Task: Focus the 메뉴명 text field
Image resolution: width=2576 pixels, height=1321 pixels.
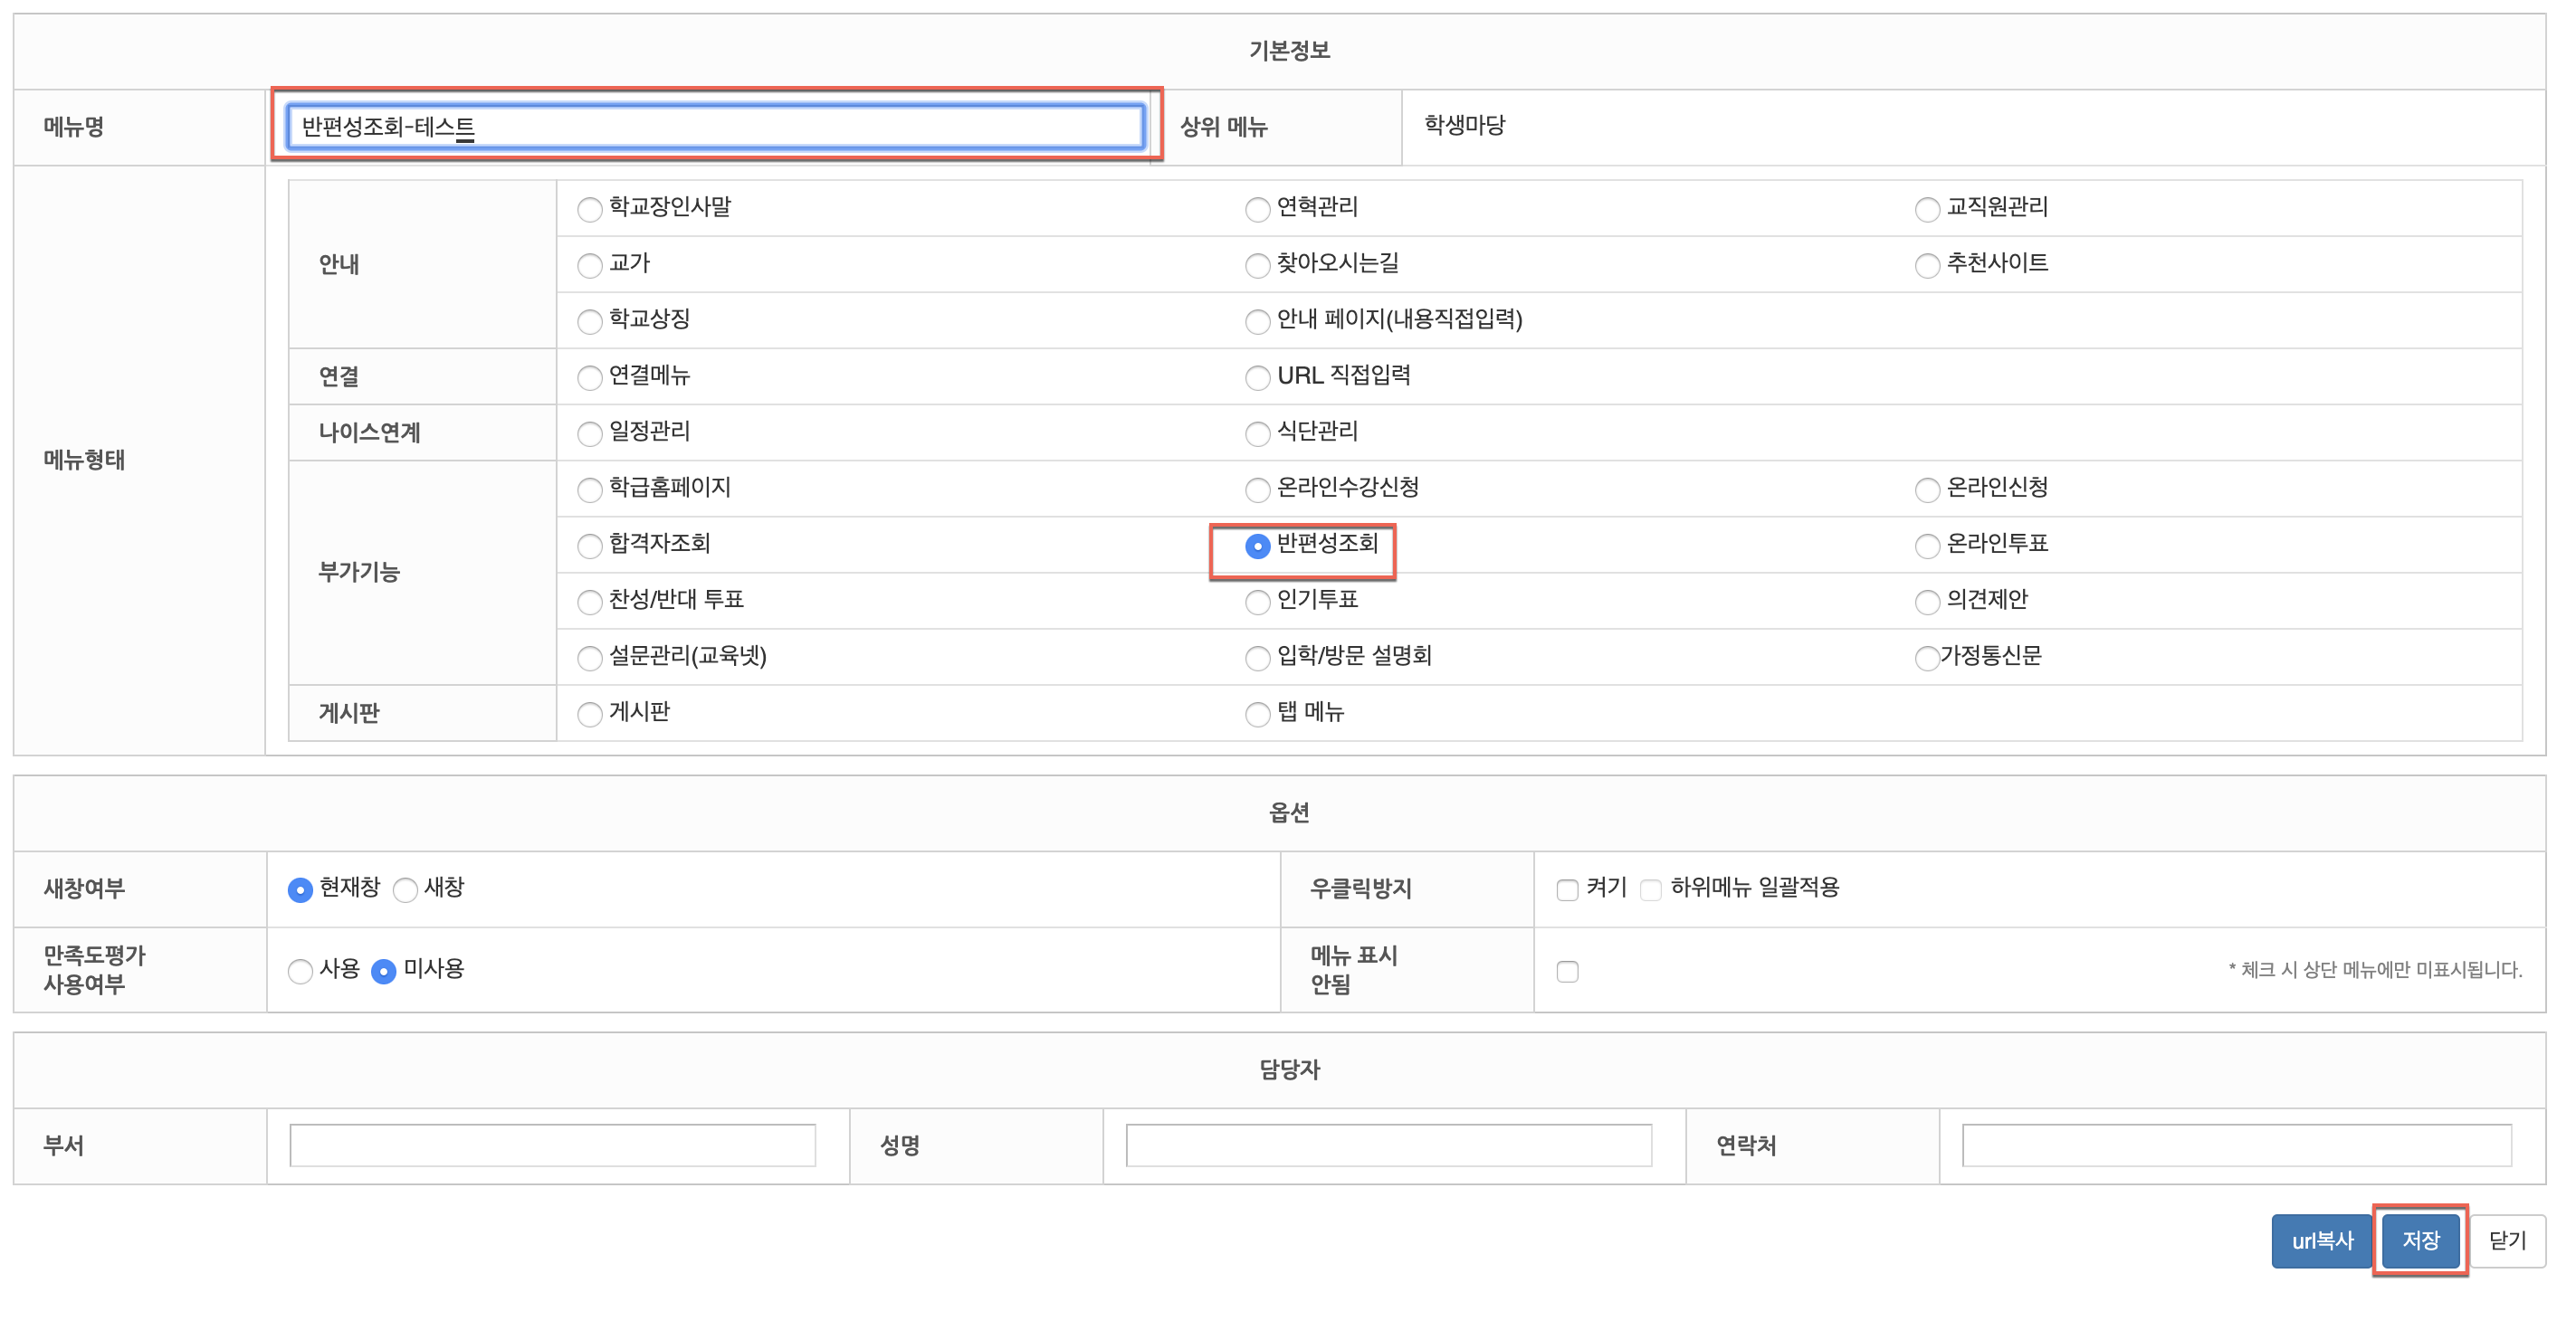Action: pos(714,127)
